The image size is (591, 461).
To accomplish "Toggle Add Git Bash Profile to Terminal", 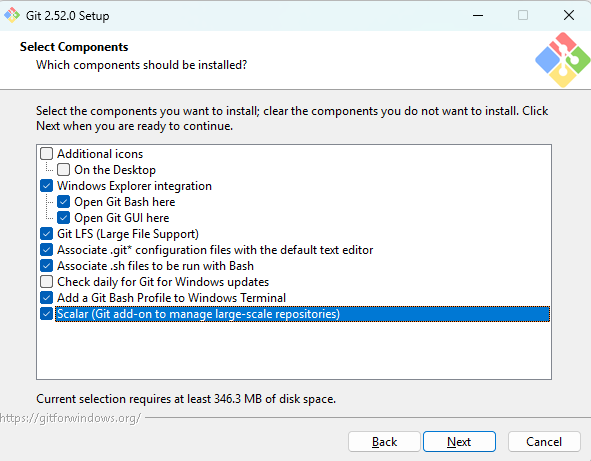I will (x=46, y=298).
